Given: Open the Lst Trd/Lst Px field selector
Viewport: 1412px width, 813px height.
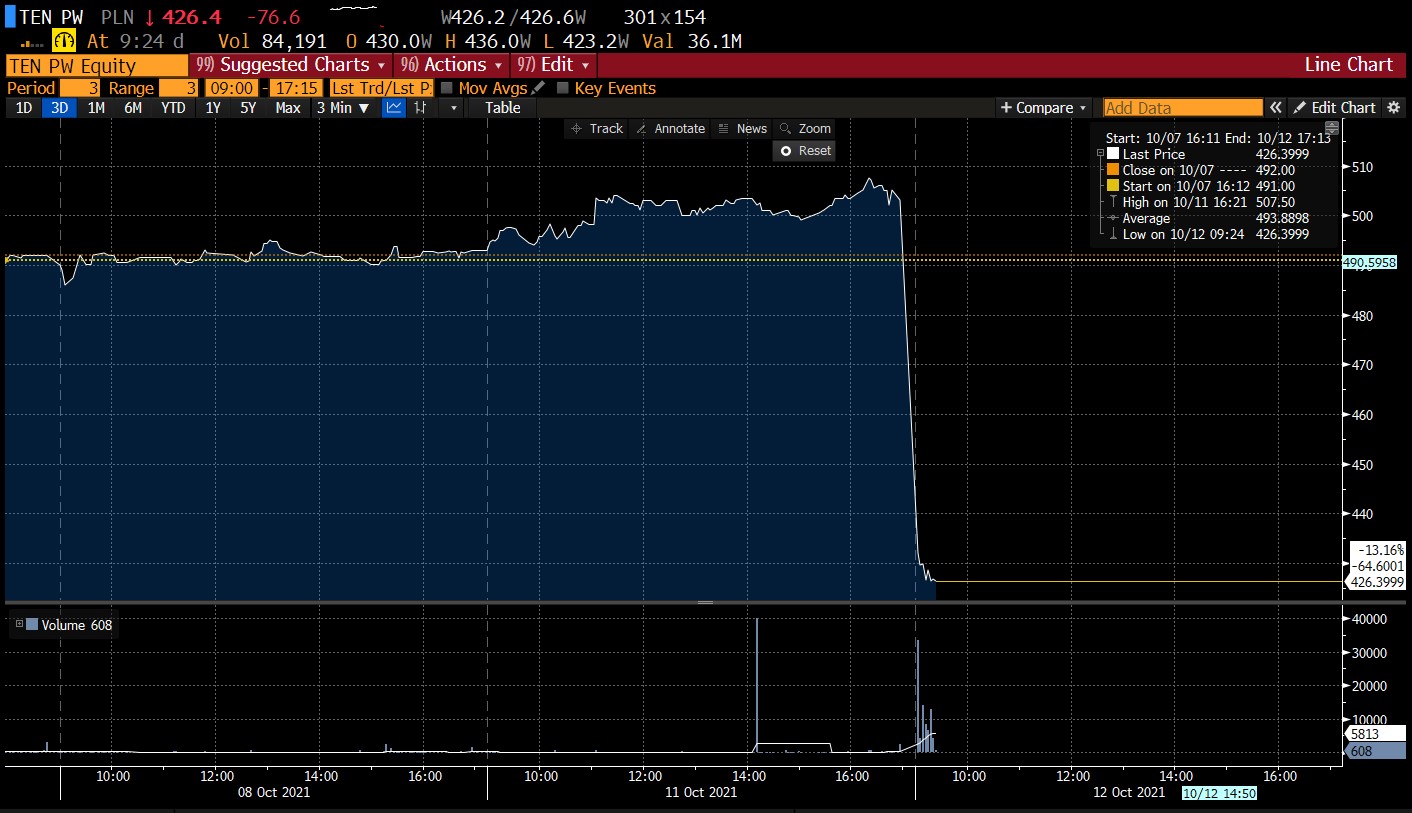Looking at the screenshot, I should tap(382, 88).
